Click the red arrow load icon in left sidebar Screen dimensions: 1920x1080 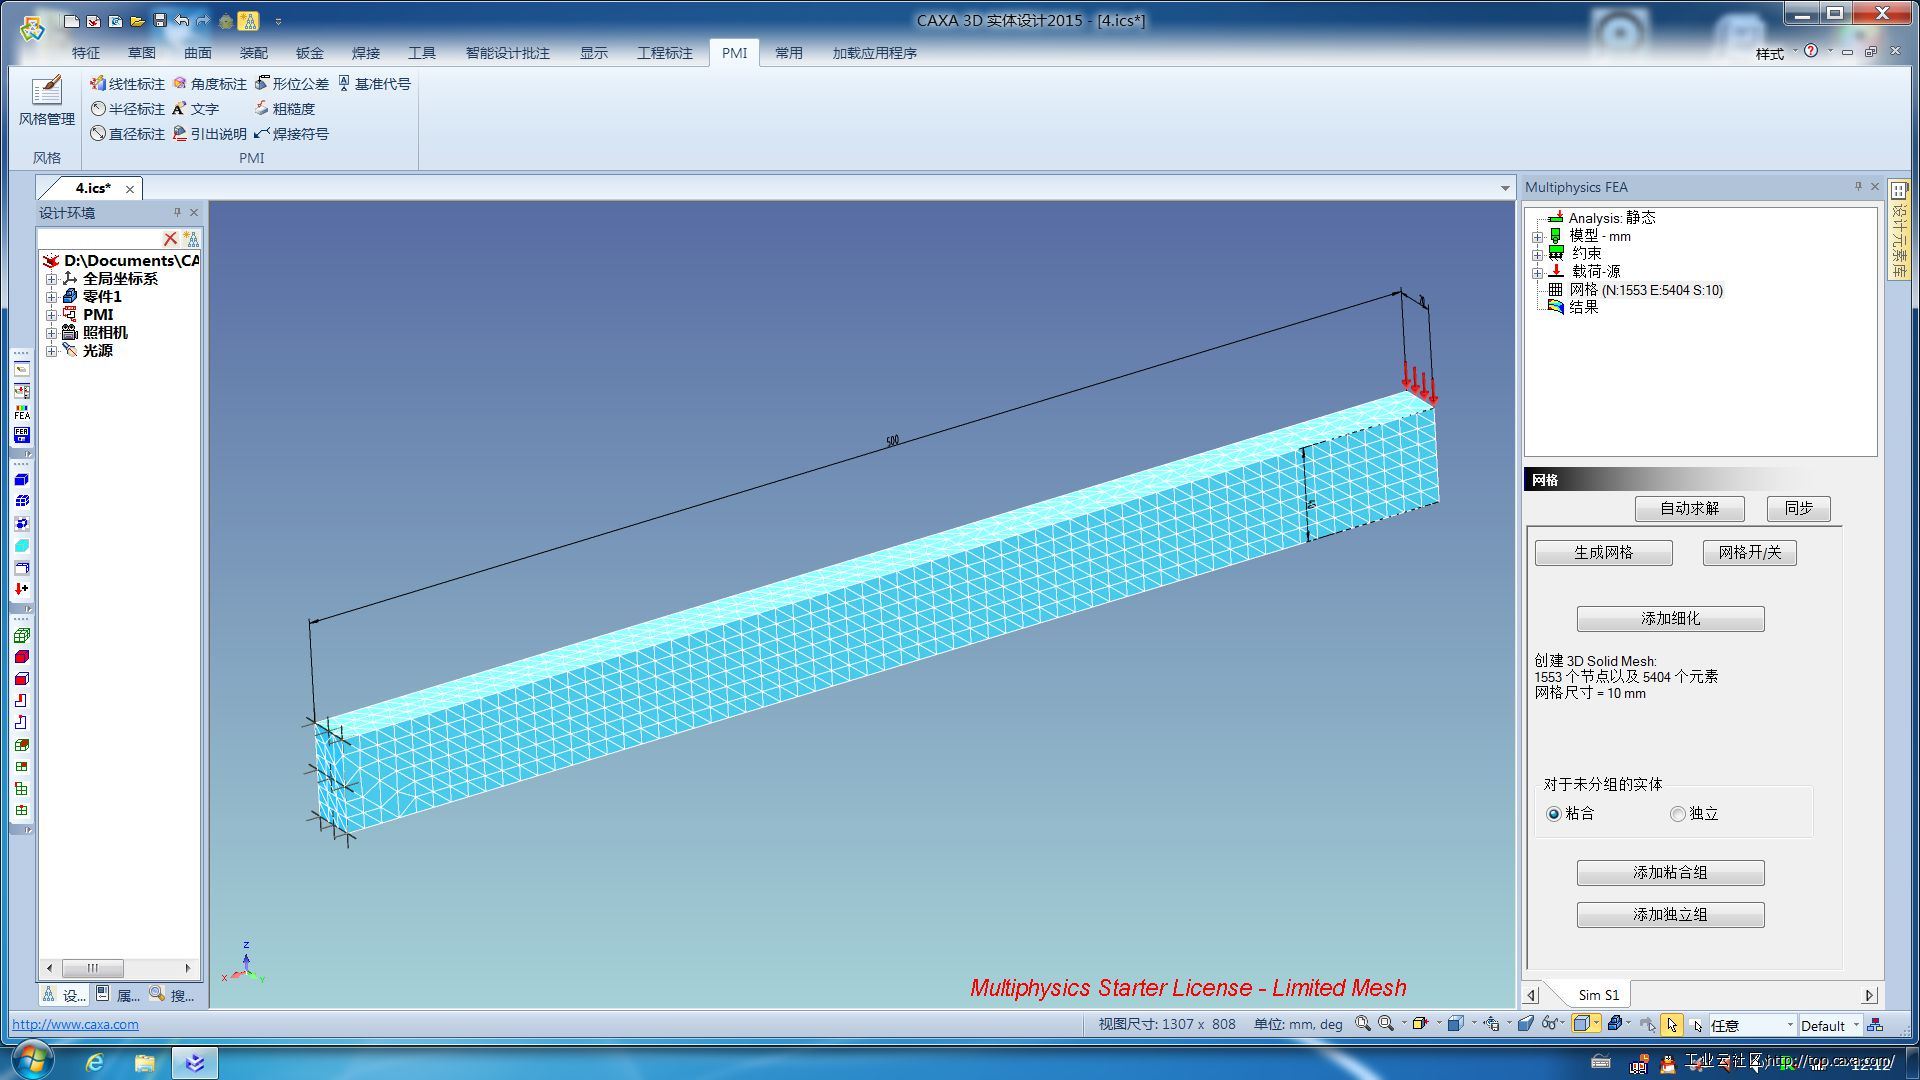pos(22,589)
